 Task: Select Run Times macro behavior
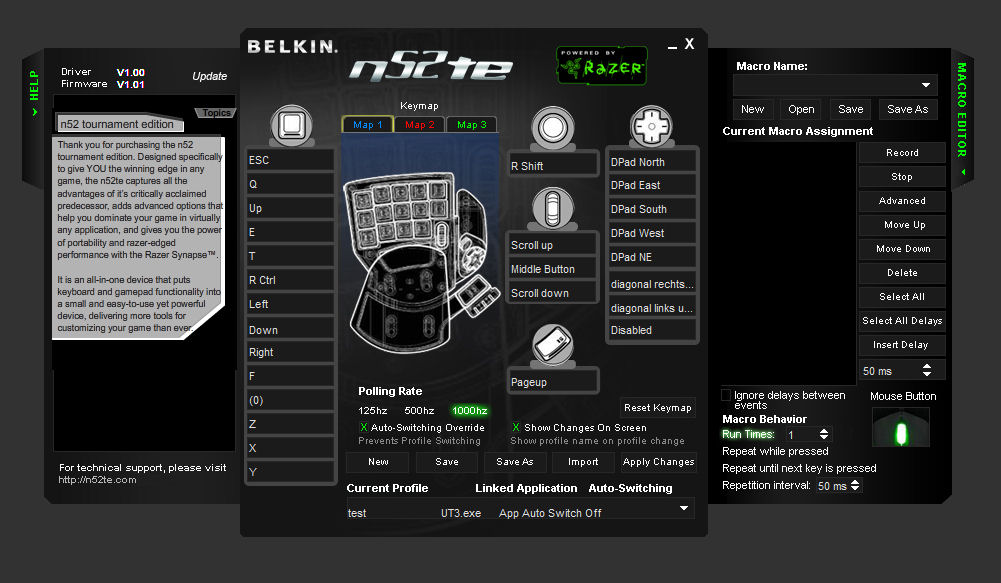[x=748, y=434]
